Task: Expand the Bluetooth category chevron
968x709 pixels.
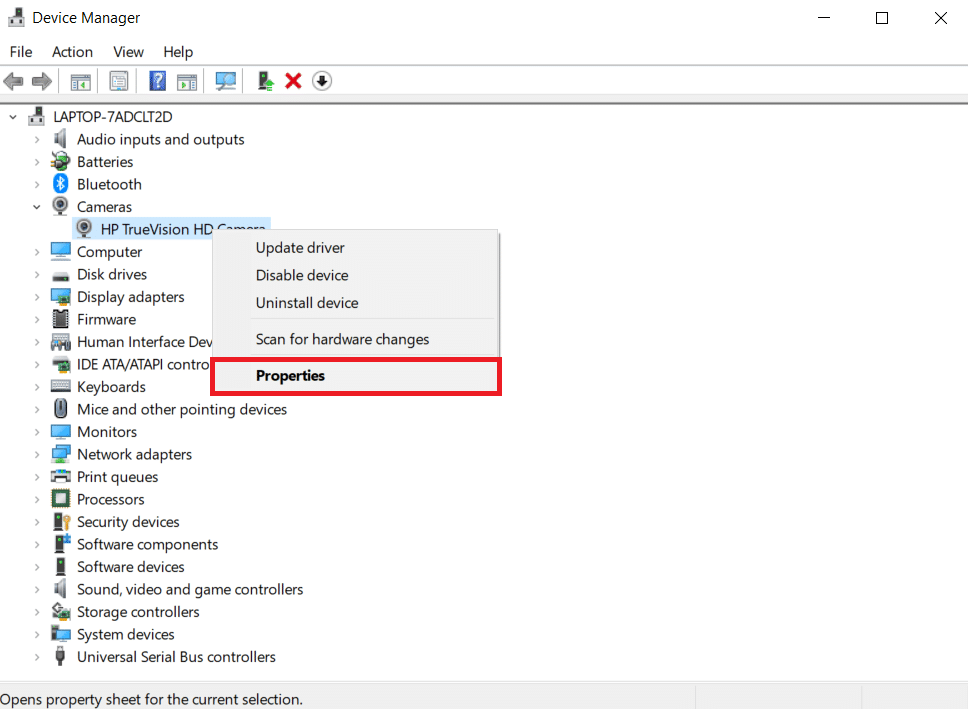Action: (37, 184)
